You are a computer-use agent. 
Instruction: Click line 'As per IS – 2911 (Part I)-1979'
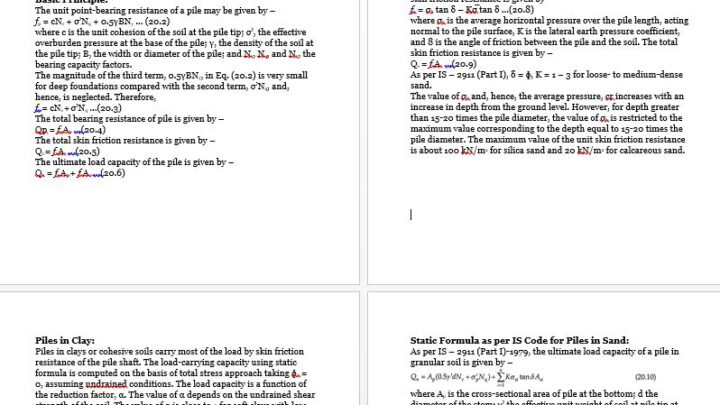545,351
